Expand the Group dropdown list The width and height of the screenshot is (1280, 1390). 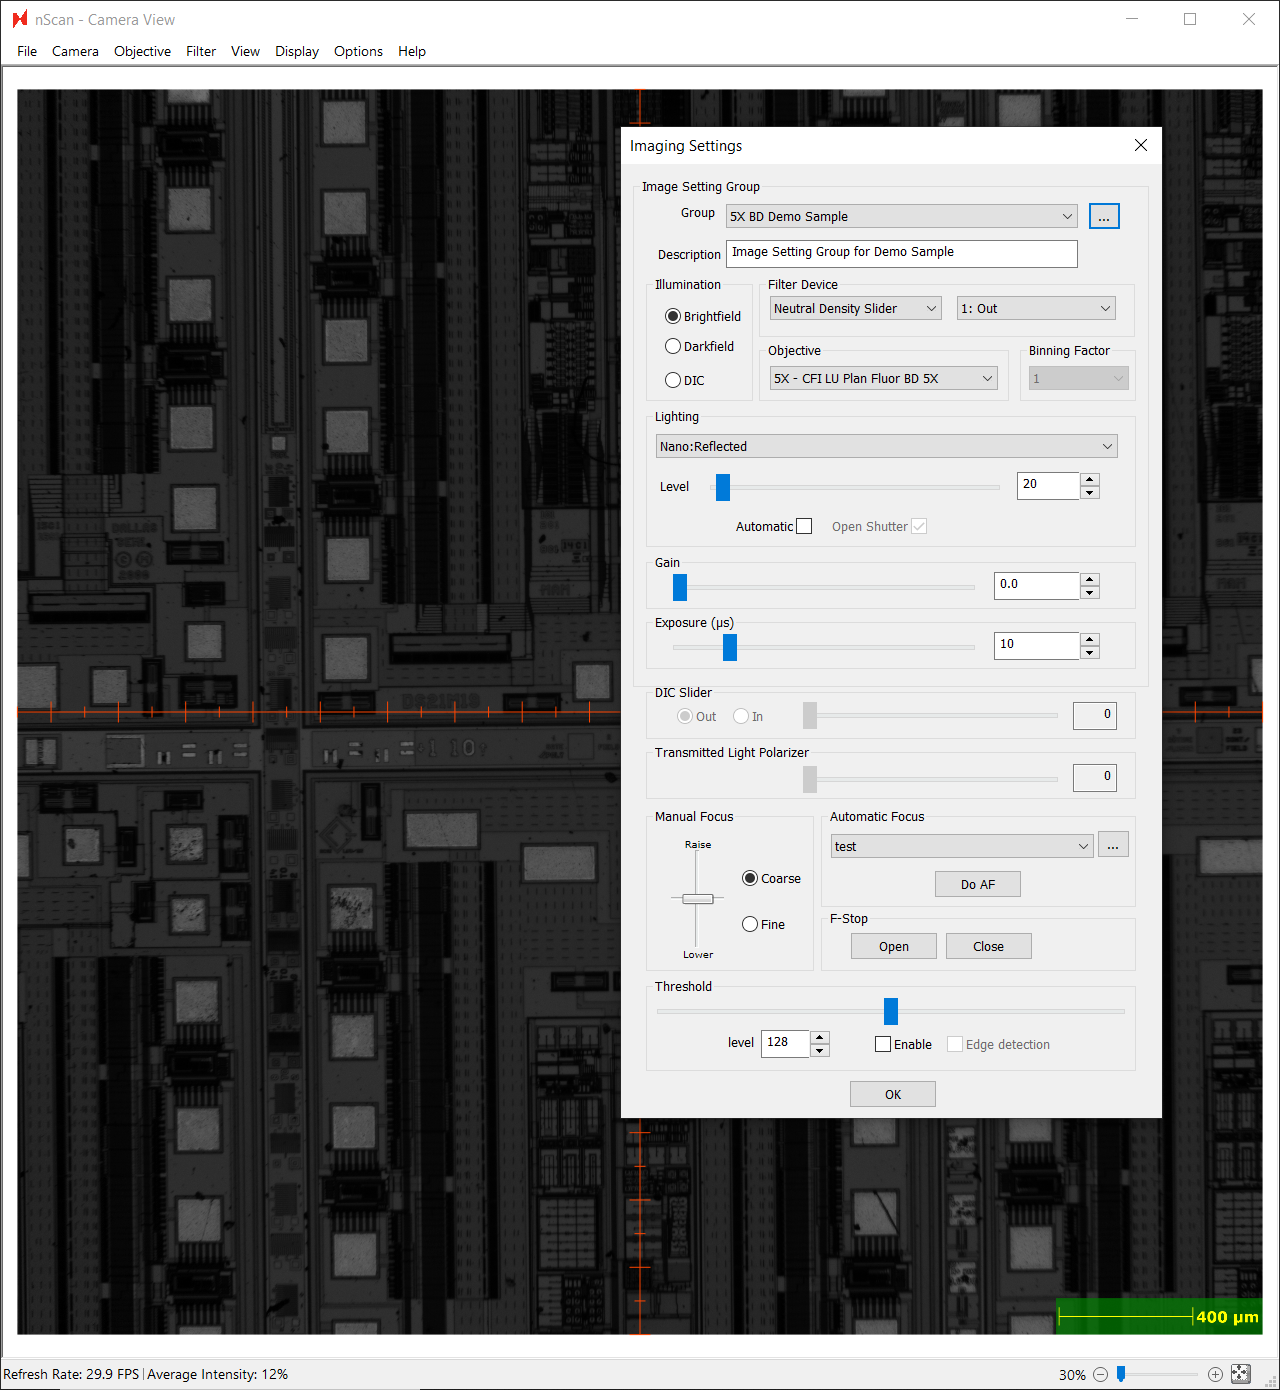click(1067, 217)
